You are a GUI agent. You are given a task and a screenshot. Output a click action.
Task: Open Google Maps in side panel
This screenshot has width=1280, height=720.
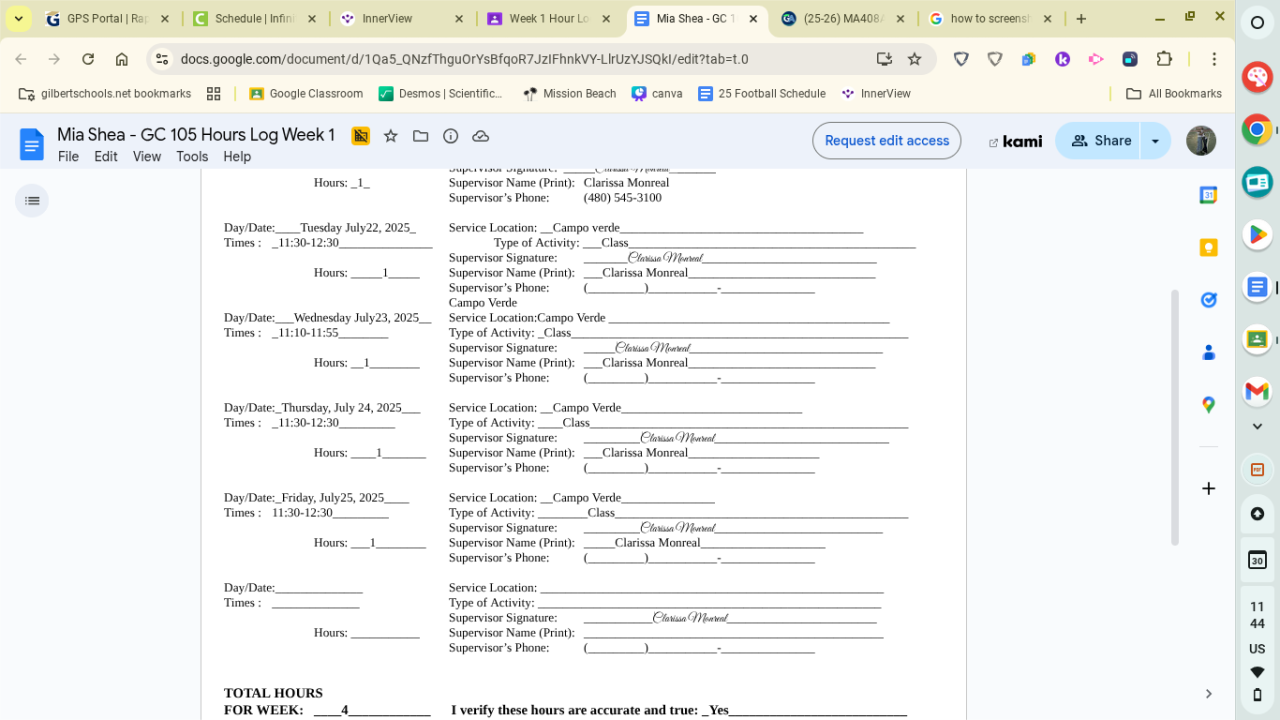click(1208, 404)
